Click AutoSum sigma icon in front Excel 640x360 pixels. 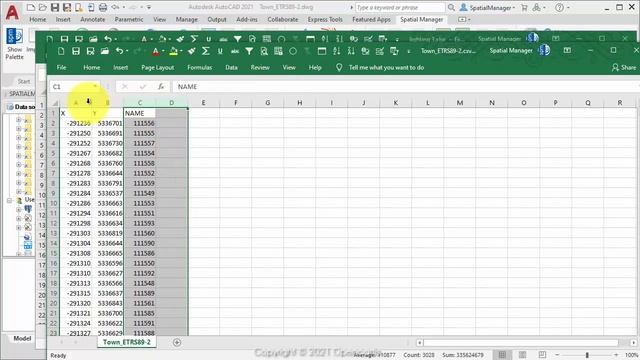(206, 51)
